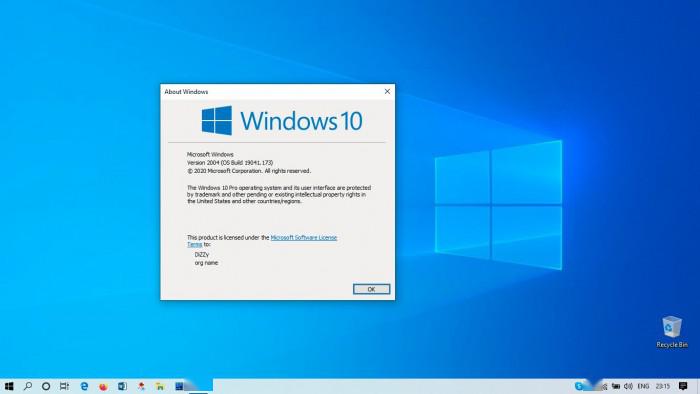Open the Windows Start menu
Viewport: 700px width, 394px height.
click(x=8, y=386)
